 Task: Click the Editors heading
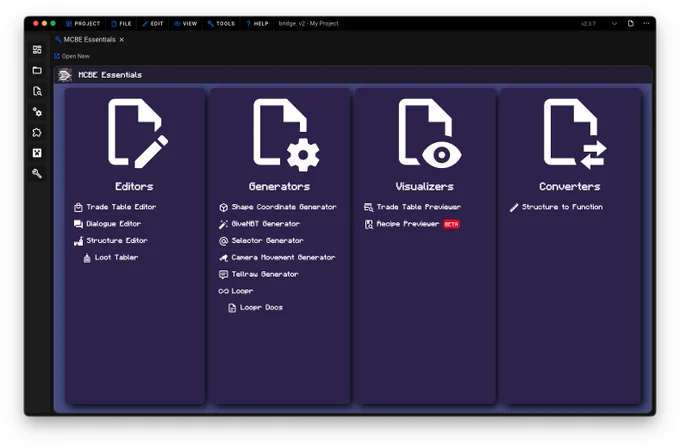(x=134, y=186)
